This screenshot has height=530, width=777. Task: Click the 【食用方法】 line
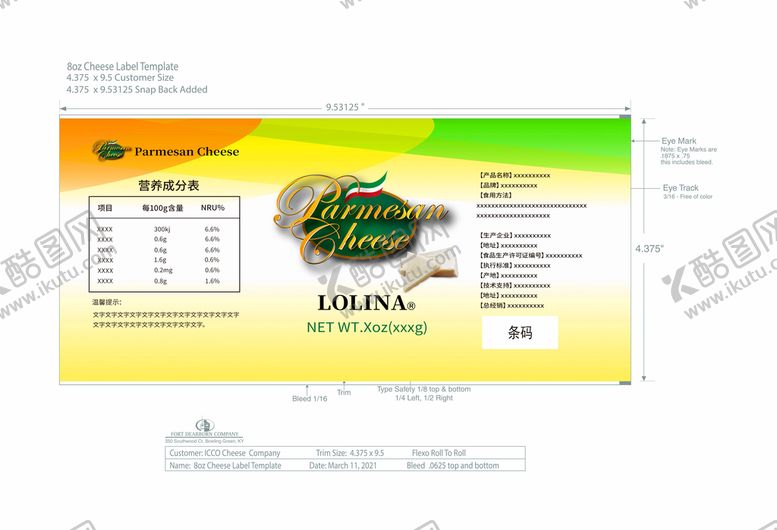click(496, 195)
